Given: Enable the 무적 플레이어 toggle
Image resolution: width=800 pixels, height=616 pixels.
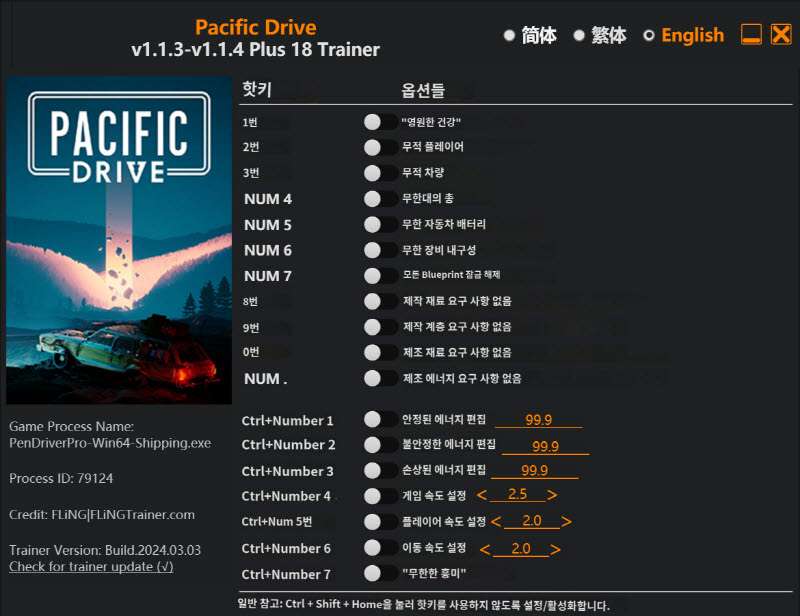Looking at the screenshot, I should tap(379, 147).
